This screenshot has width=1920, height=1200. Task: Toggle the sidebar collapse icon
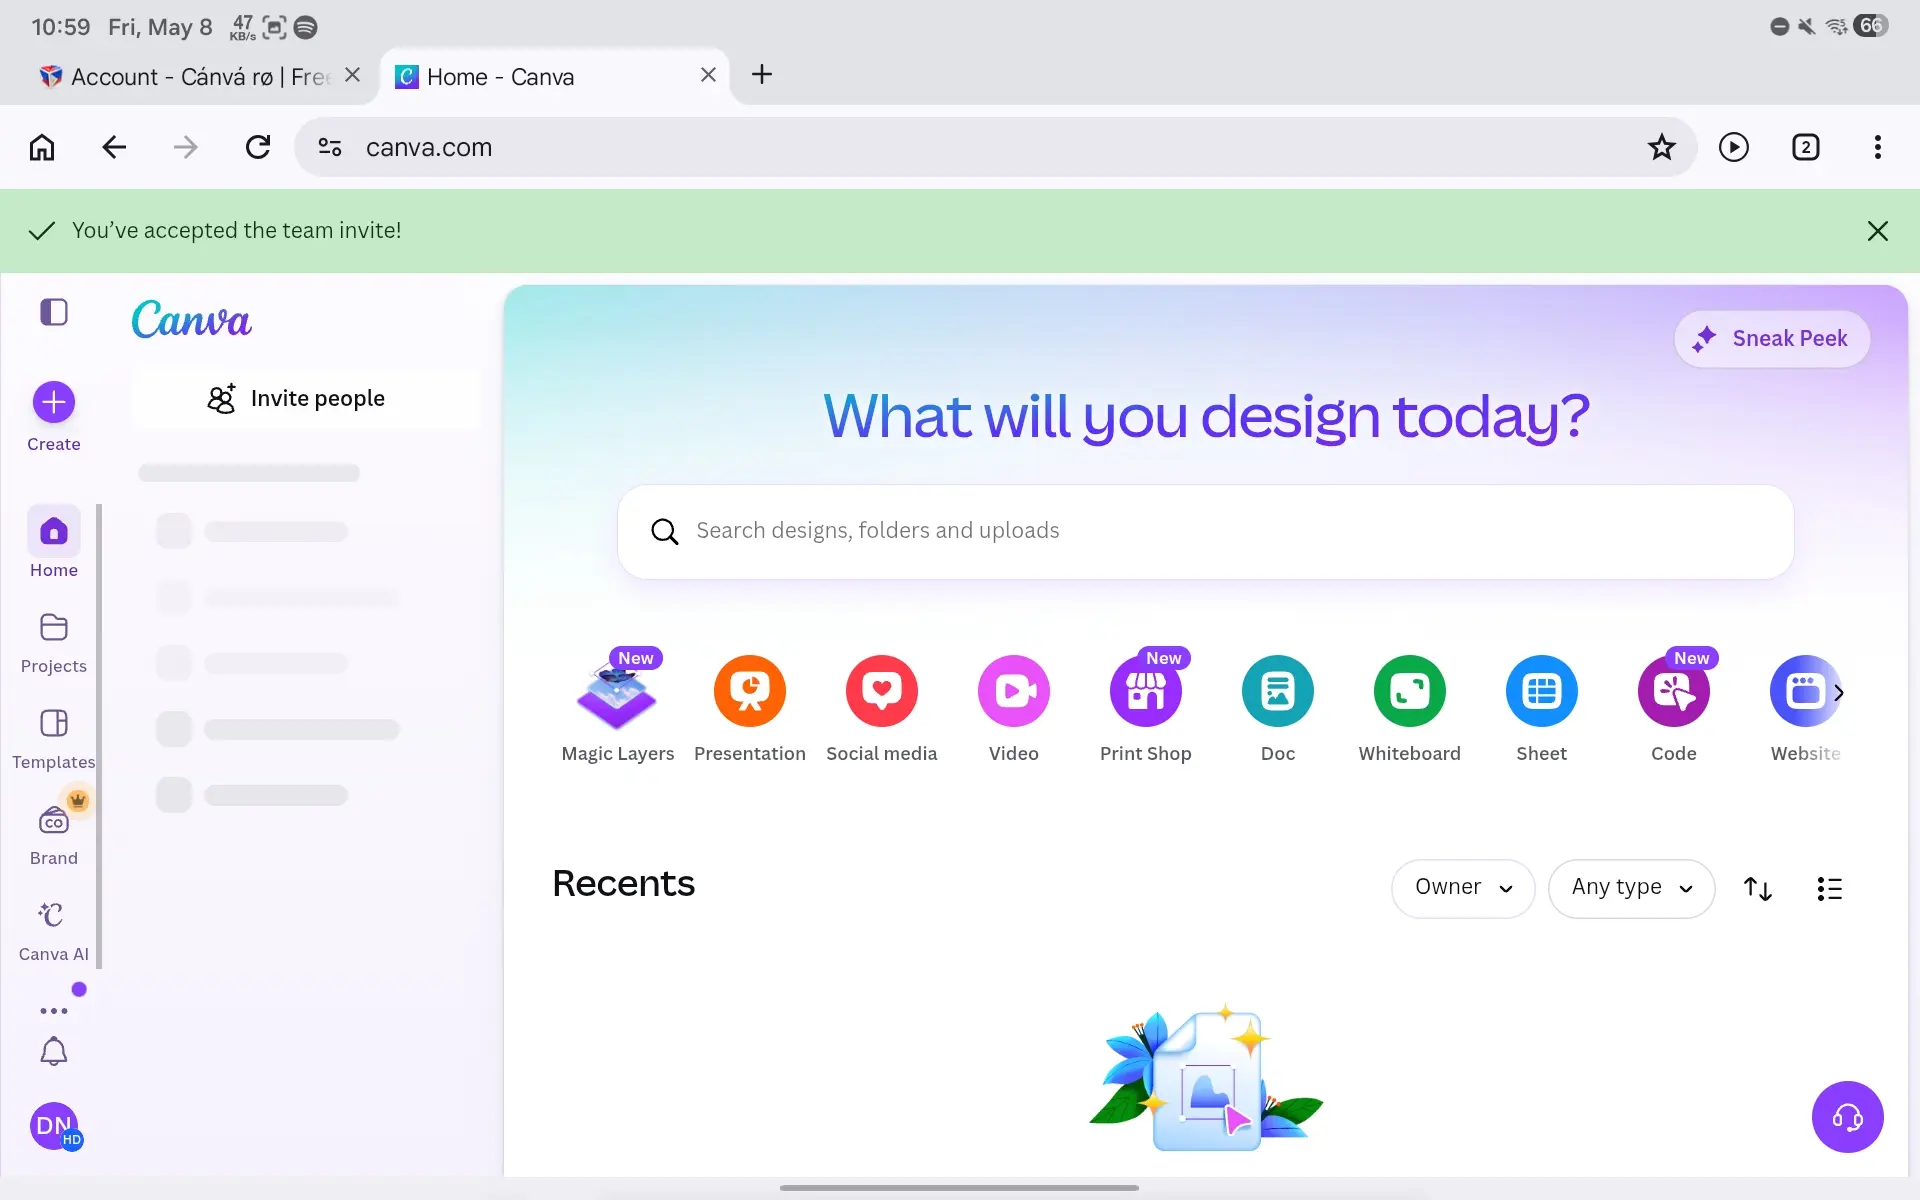[x=54, y=312]
